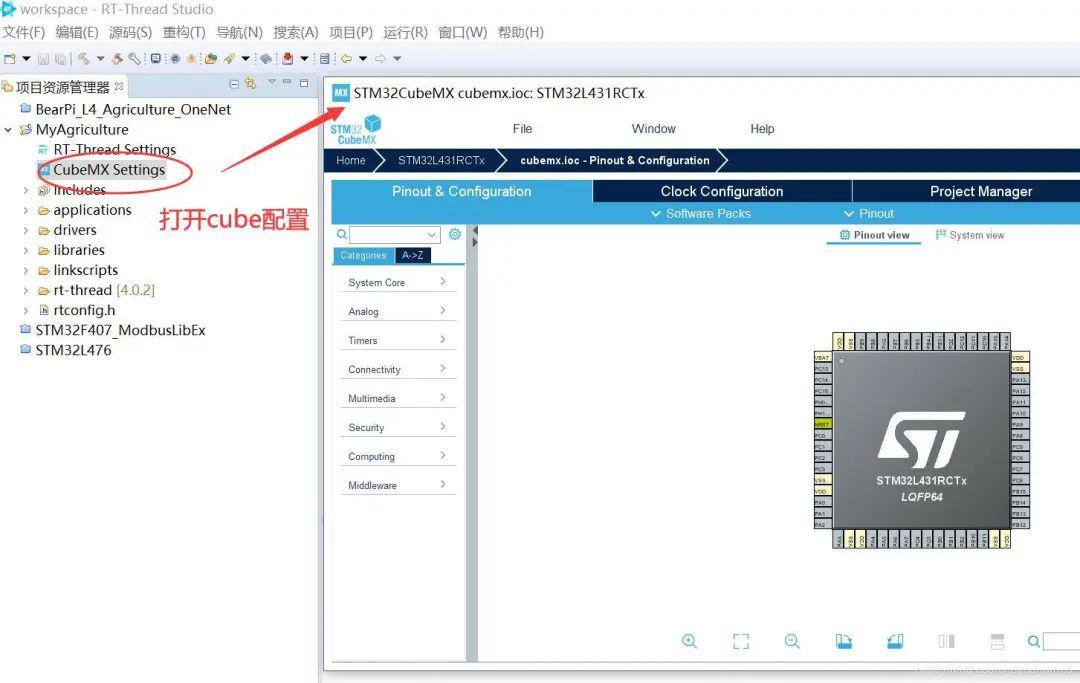
Task: Open RT-Thread Settings item
Action: (114, 149)
